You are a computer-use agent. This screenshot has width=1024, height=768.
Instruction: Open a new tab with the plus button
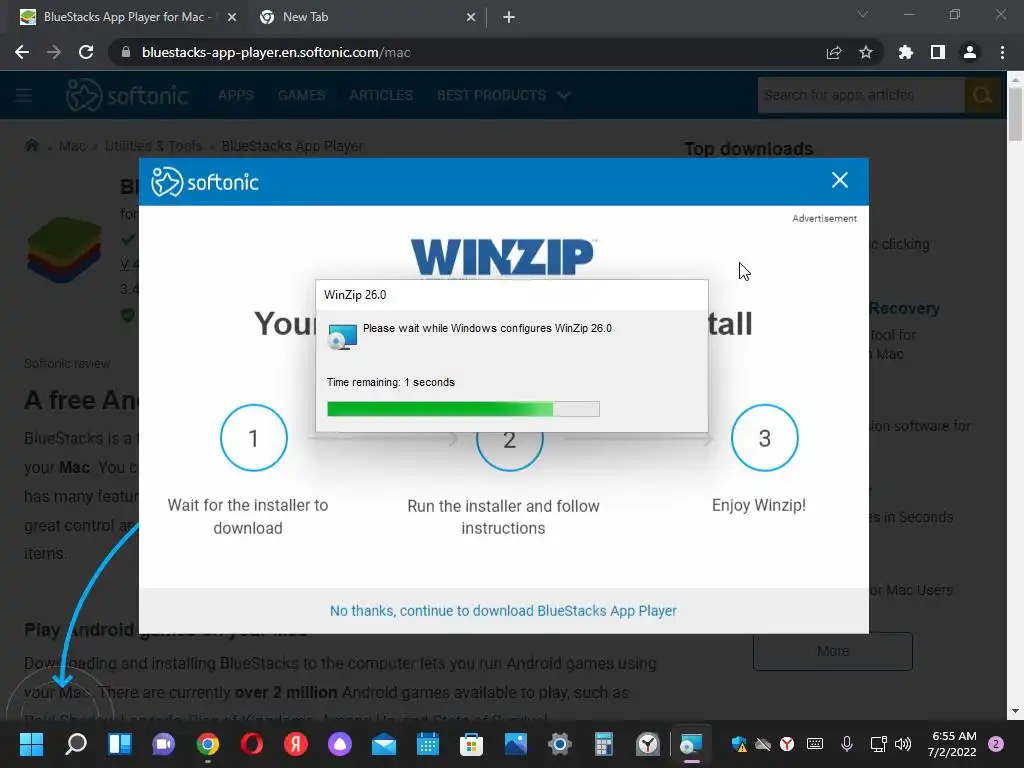tap(509, 17)
